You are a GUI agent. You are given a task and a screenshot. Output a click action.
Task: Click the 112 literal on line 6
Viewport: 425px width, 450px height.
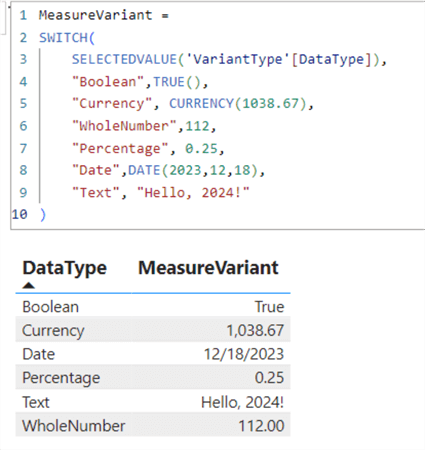point(197,126)
